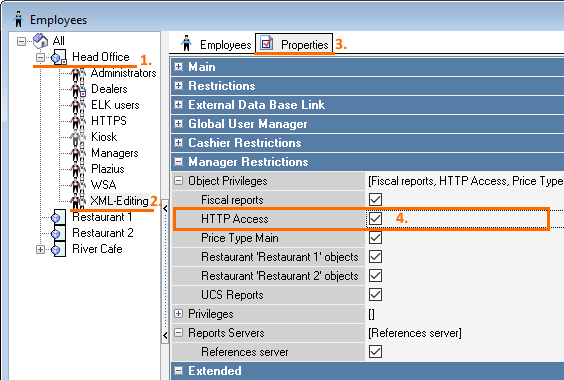This screenshot has height=380, width=564.
Task: Select River Cafe in the tree
Action: [97, 249]
